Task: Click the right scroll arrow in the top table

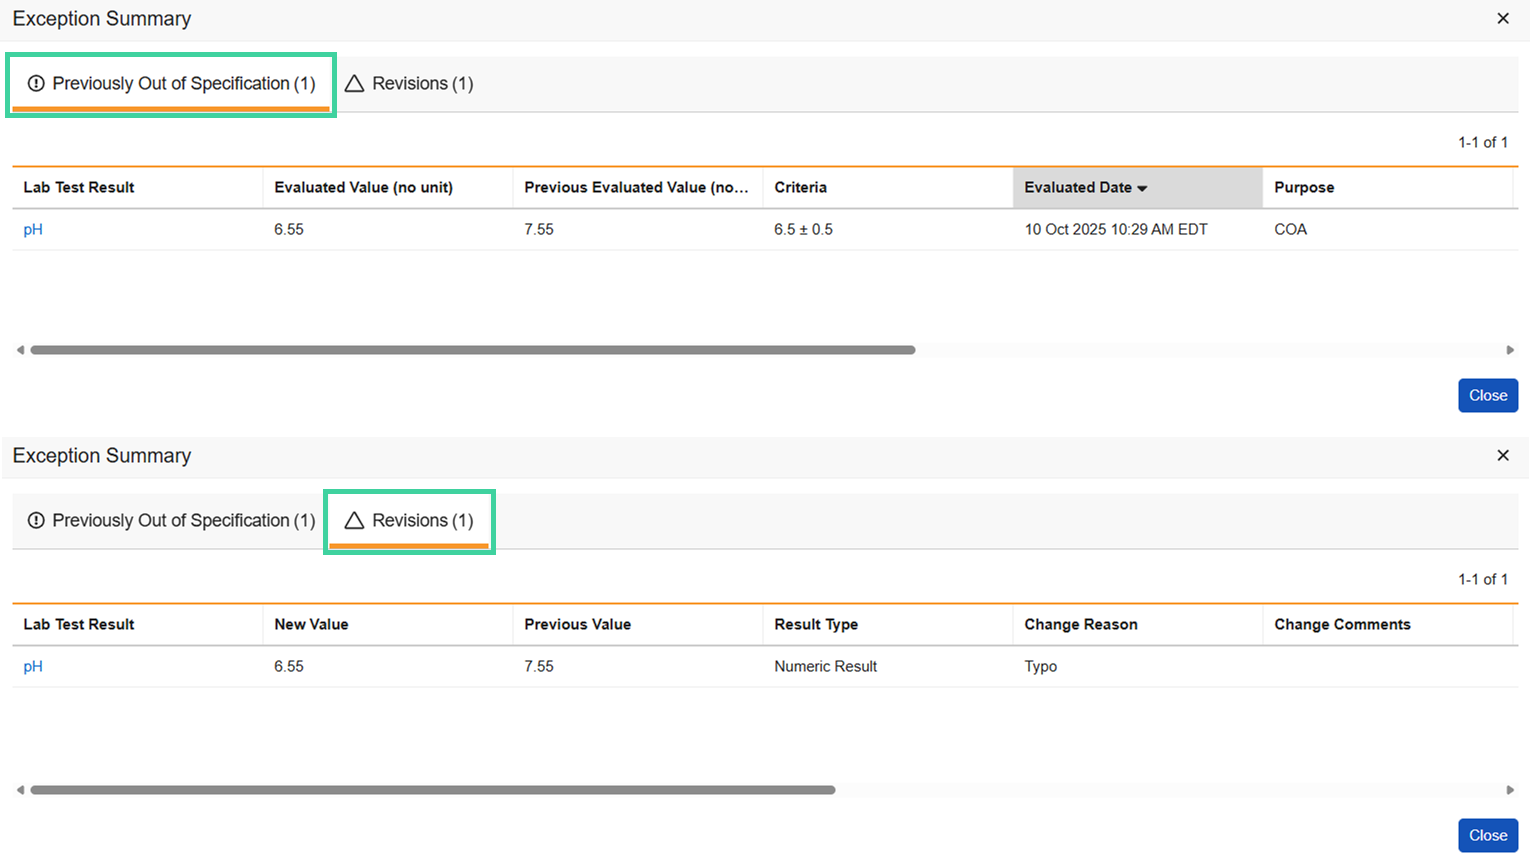Action: click(1511, 349)
